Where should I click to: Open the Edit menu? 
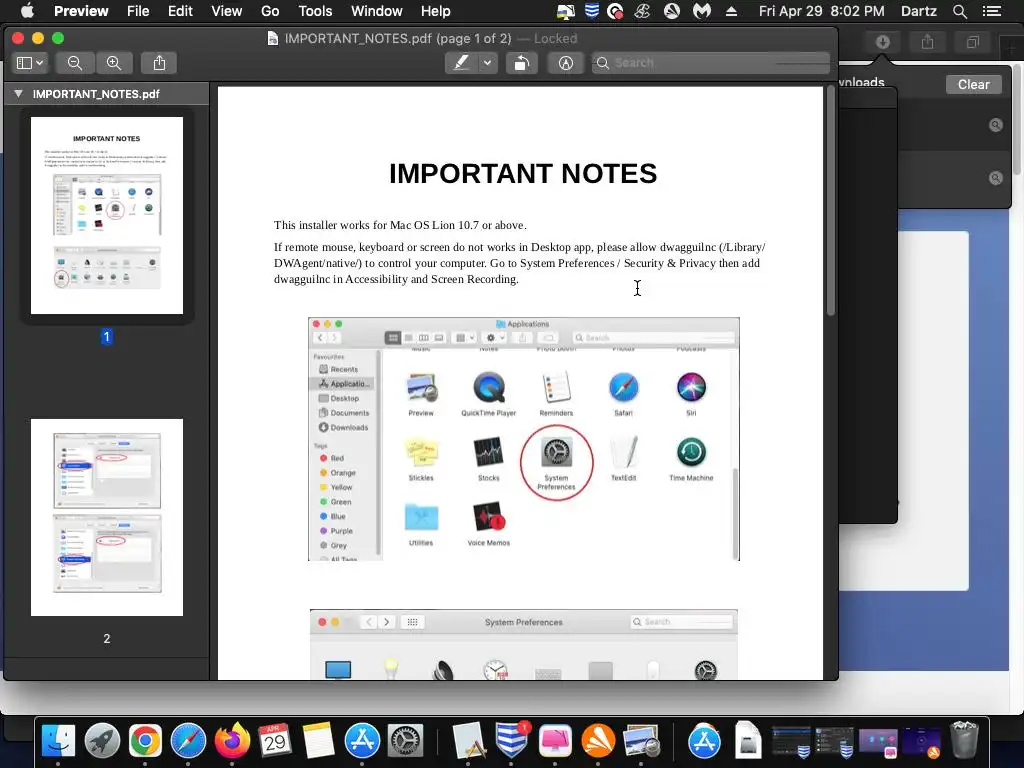click(180, 11)
